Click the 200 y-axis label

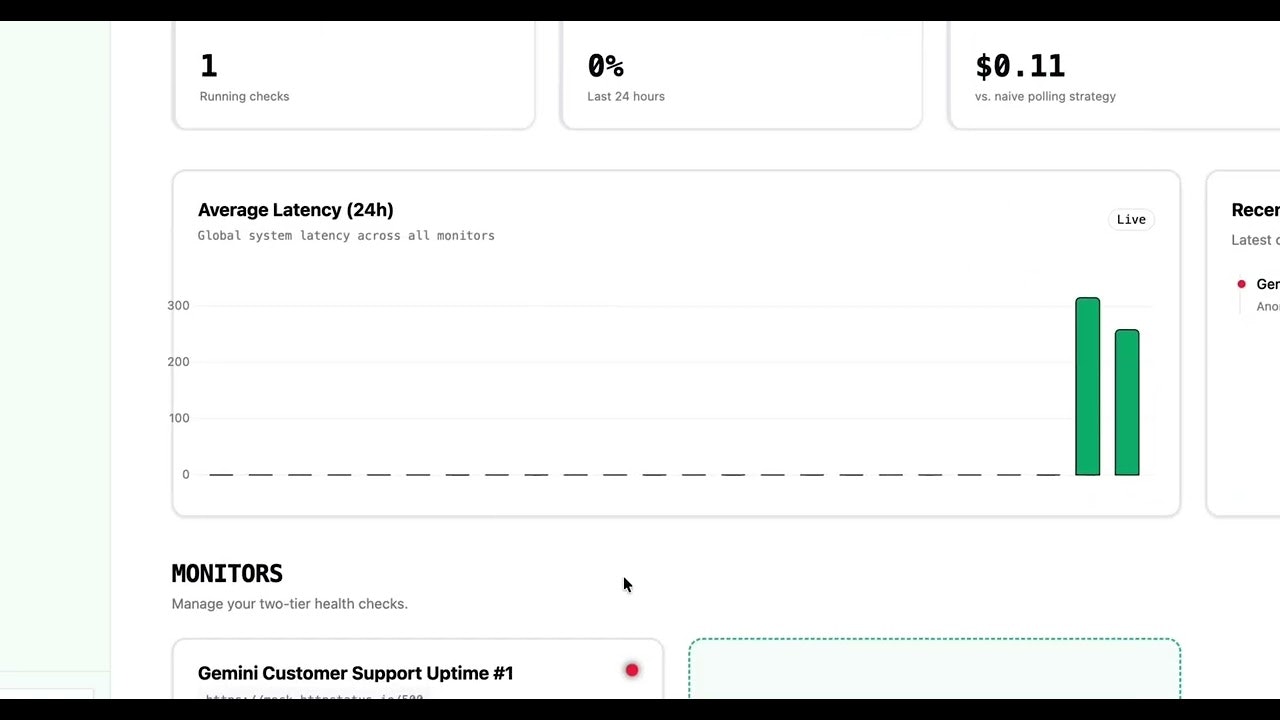point(178,362)
